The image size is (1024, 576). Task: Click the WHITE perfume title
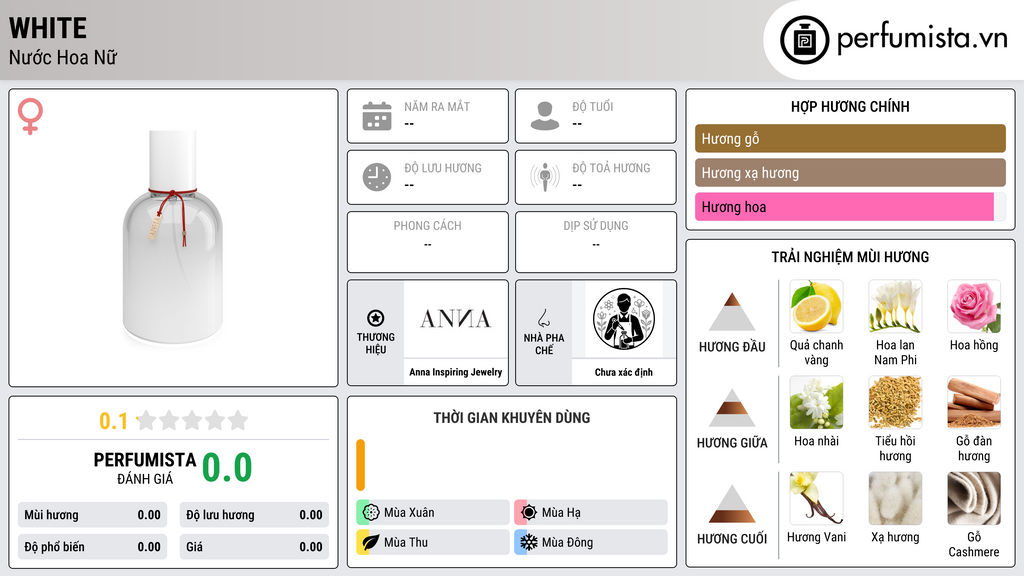tap(48, 28)
